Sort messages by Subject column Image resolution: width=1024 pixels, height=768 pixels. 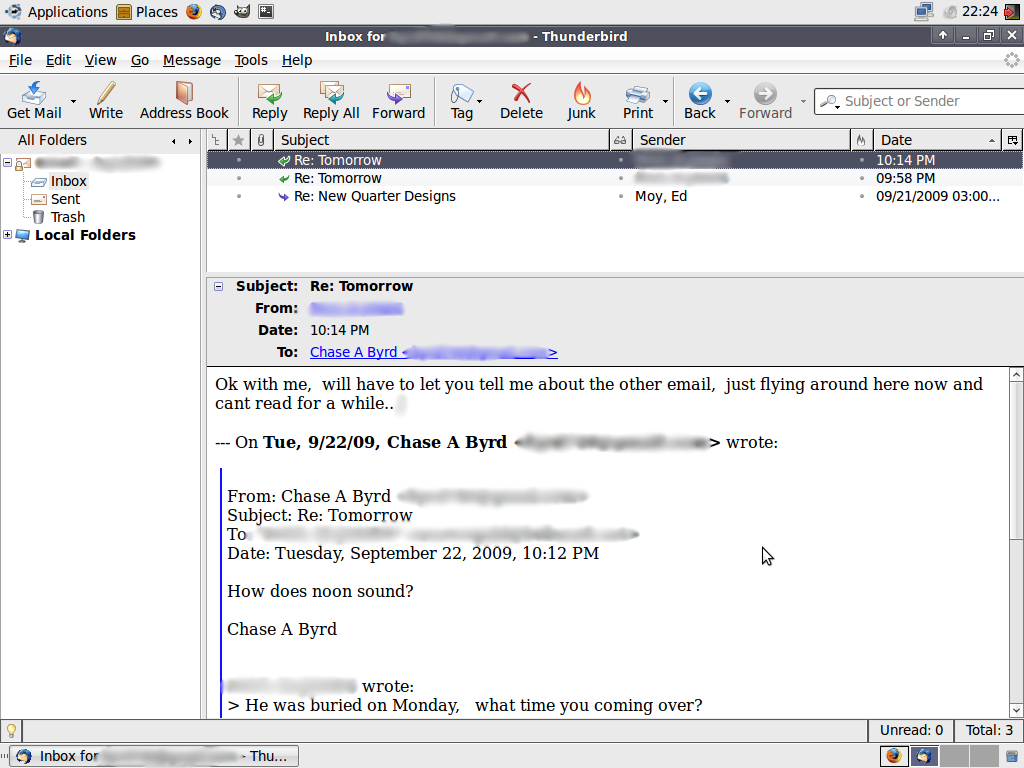coord(441,140)
